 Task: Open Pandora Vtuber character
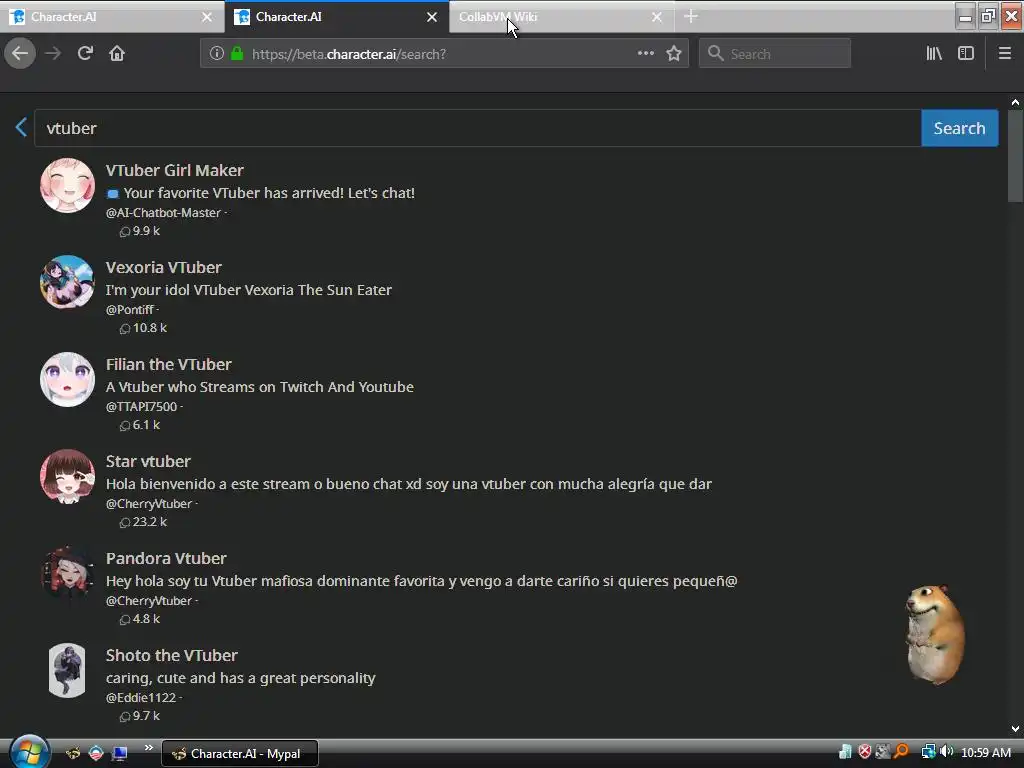166,558
